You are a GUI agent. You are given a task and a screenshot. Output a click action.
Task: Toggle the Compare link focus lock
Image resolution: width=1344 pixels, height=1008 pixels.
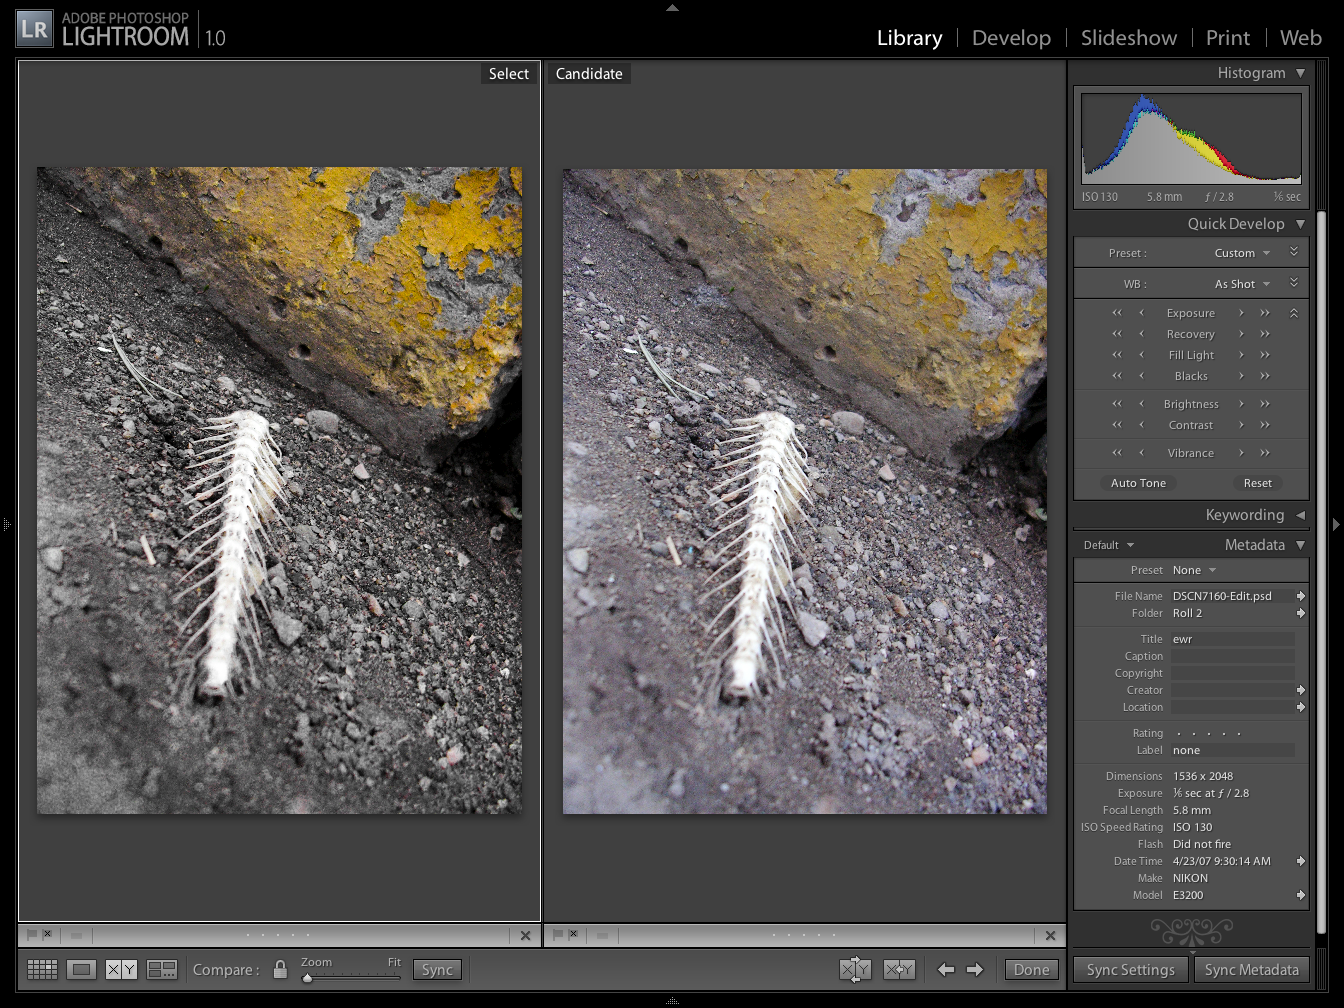click(280, 969)
